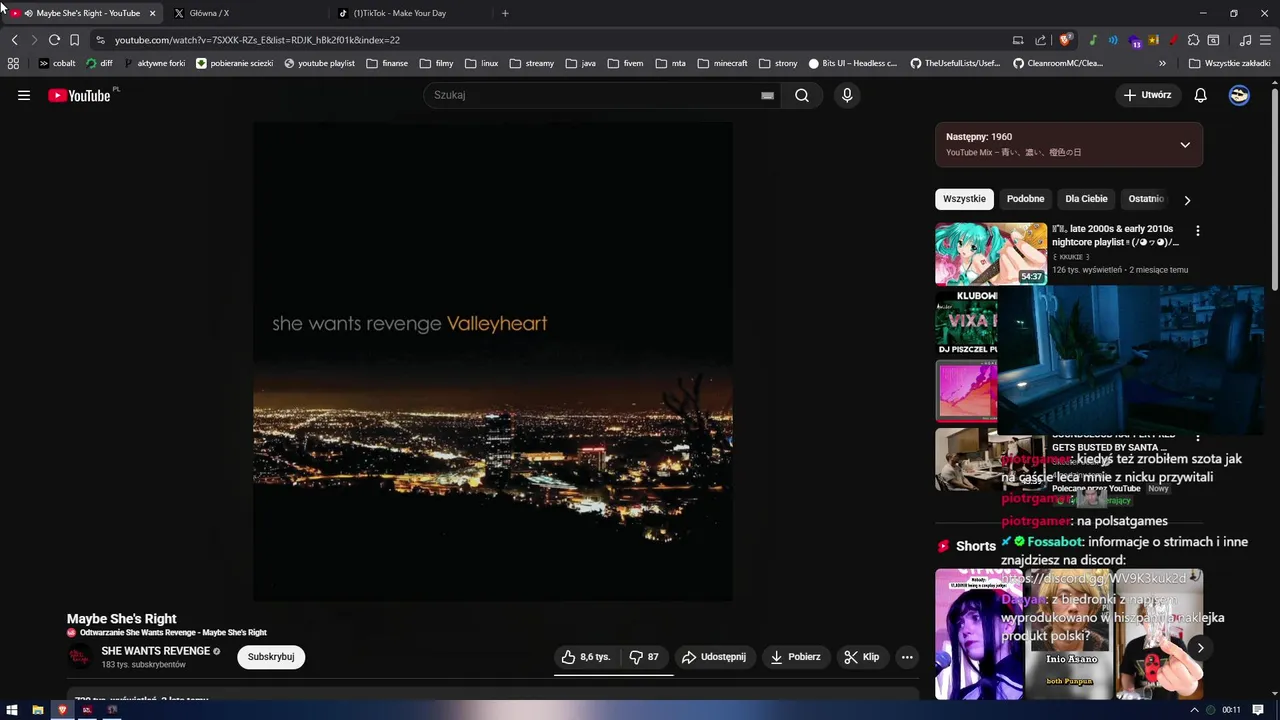Dislike the video (87)
Screen dimensions: 1280x720
click(644, 657)
